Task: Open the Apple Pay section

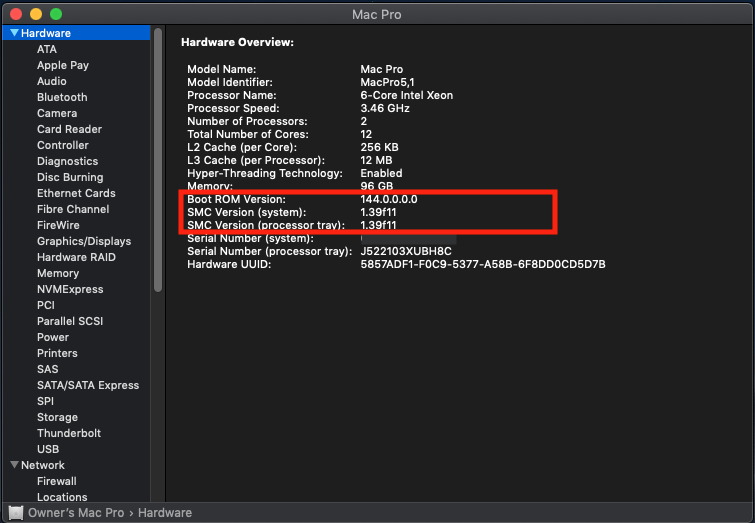Action: click(x=63, y=65)
